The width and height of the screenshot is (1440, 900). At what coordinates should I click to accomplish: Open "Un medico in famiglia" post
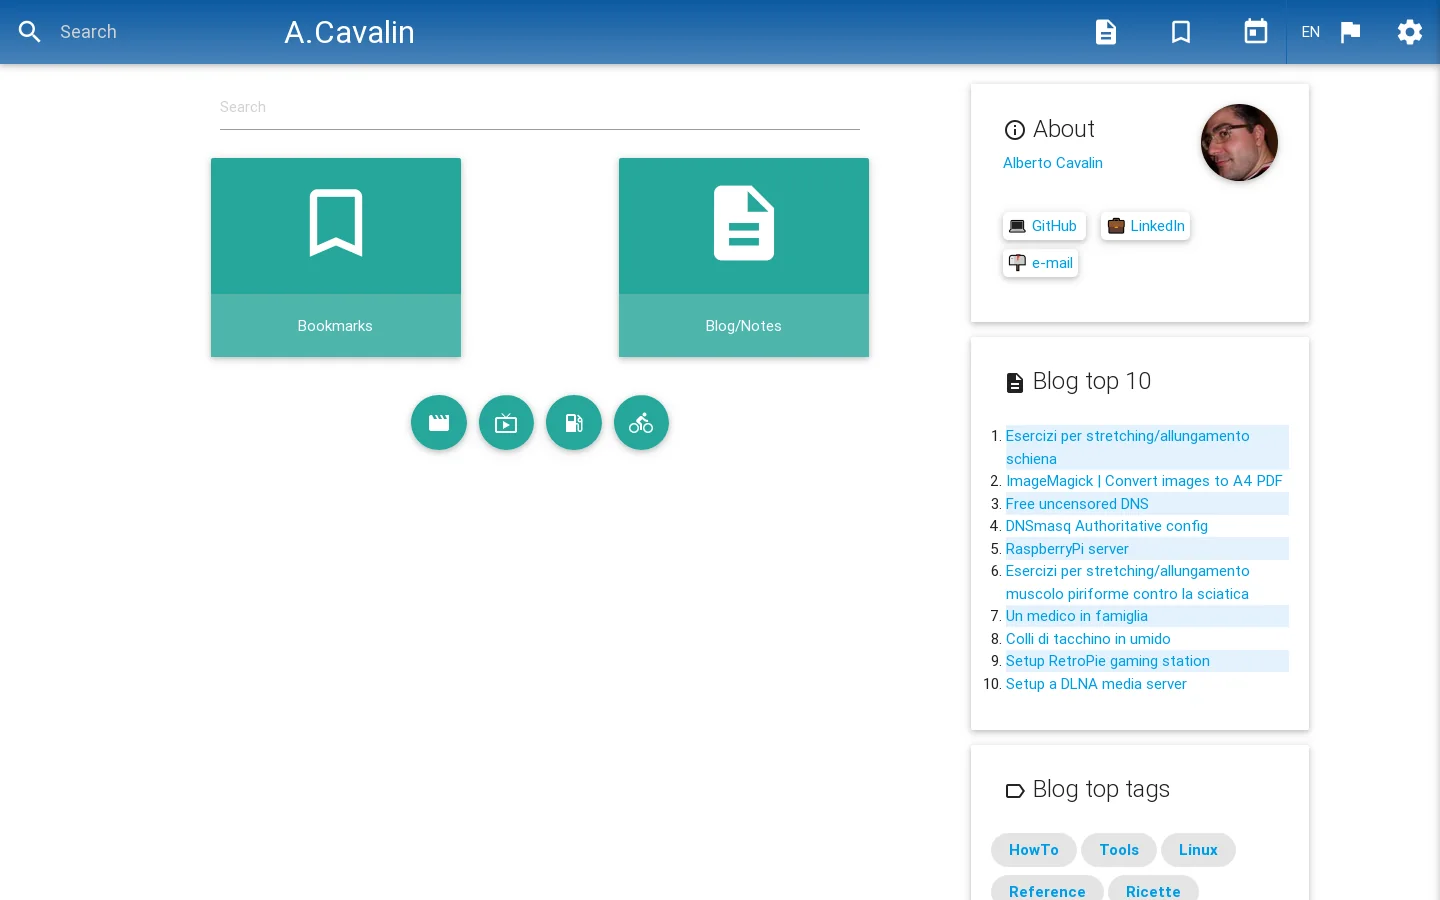click(x=1077, y=616)
